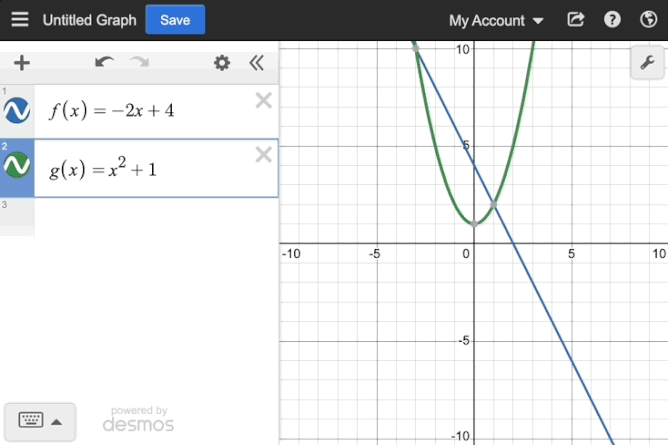Toggle visibility of f(x) blue line
The height and width of the screenshot is (445, 668).
(17, 110)
